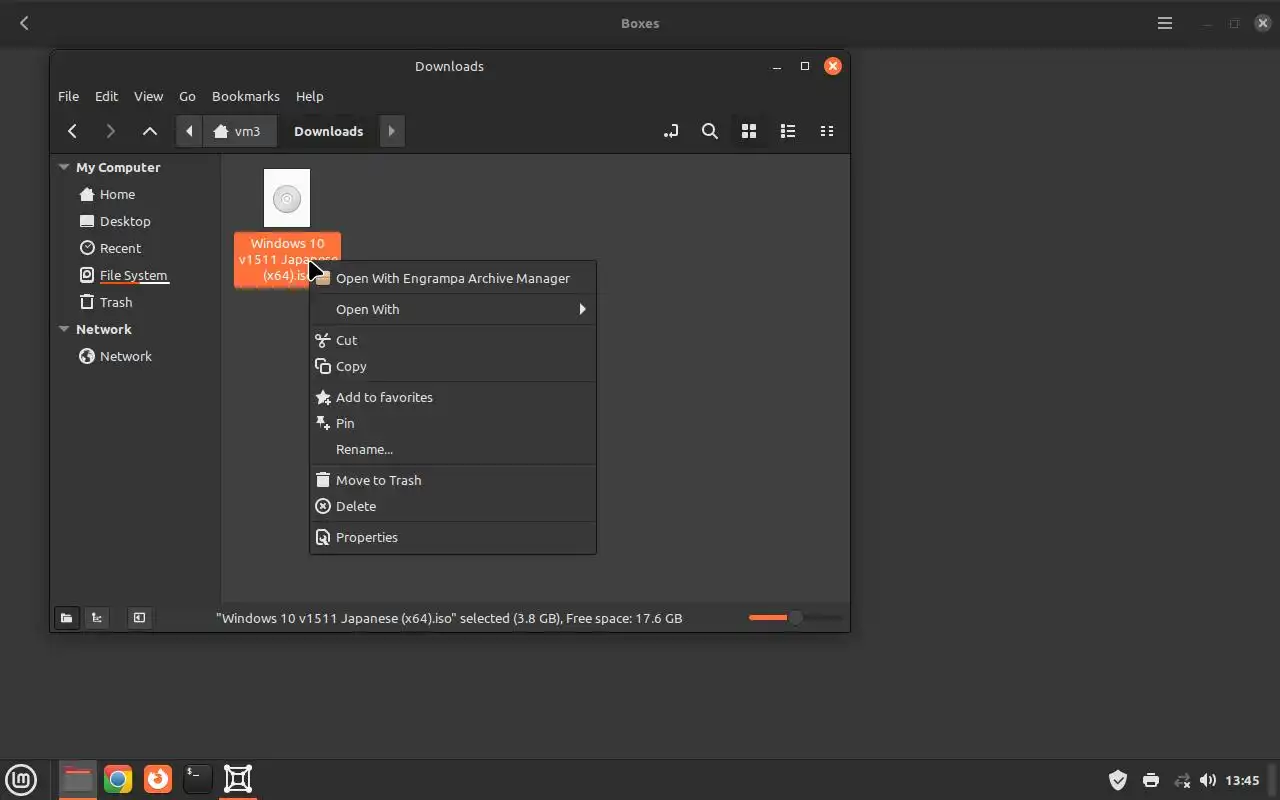Launch Chrome from the panel

point(118,779)
